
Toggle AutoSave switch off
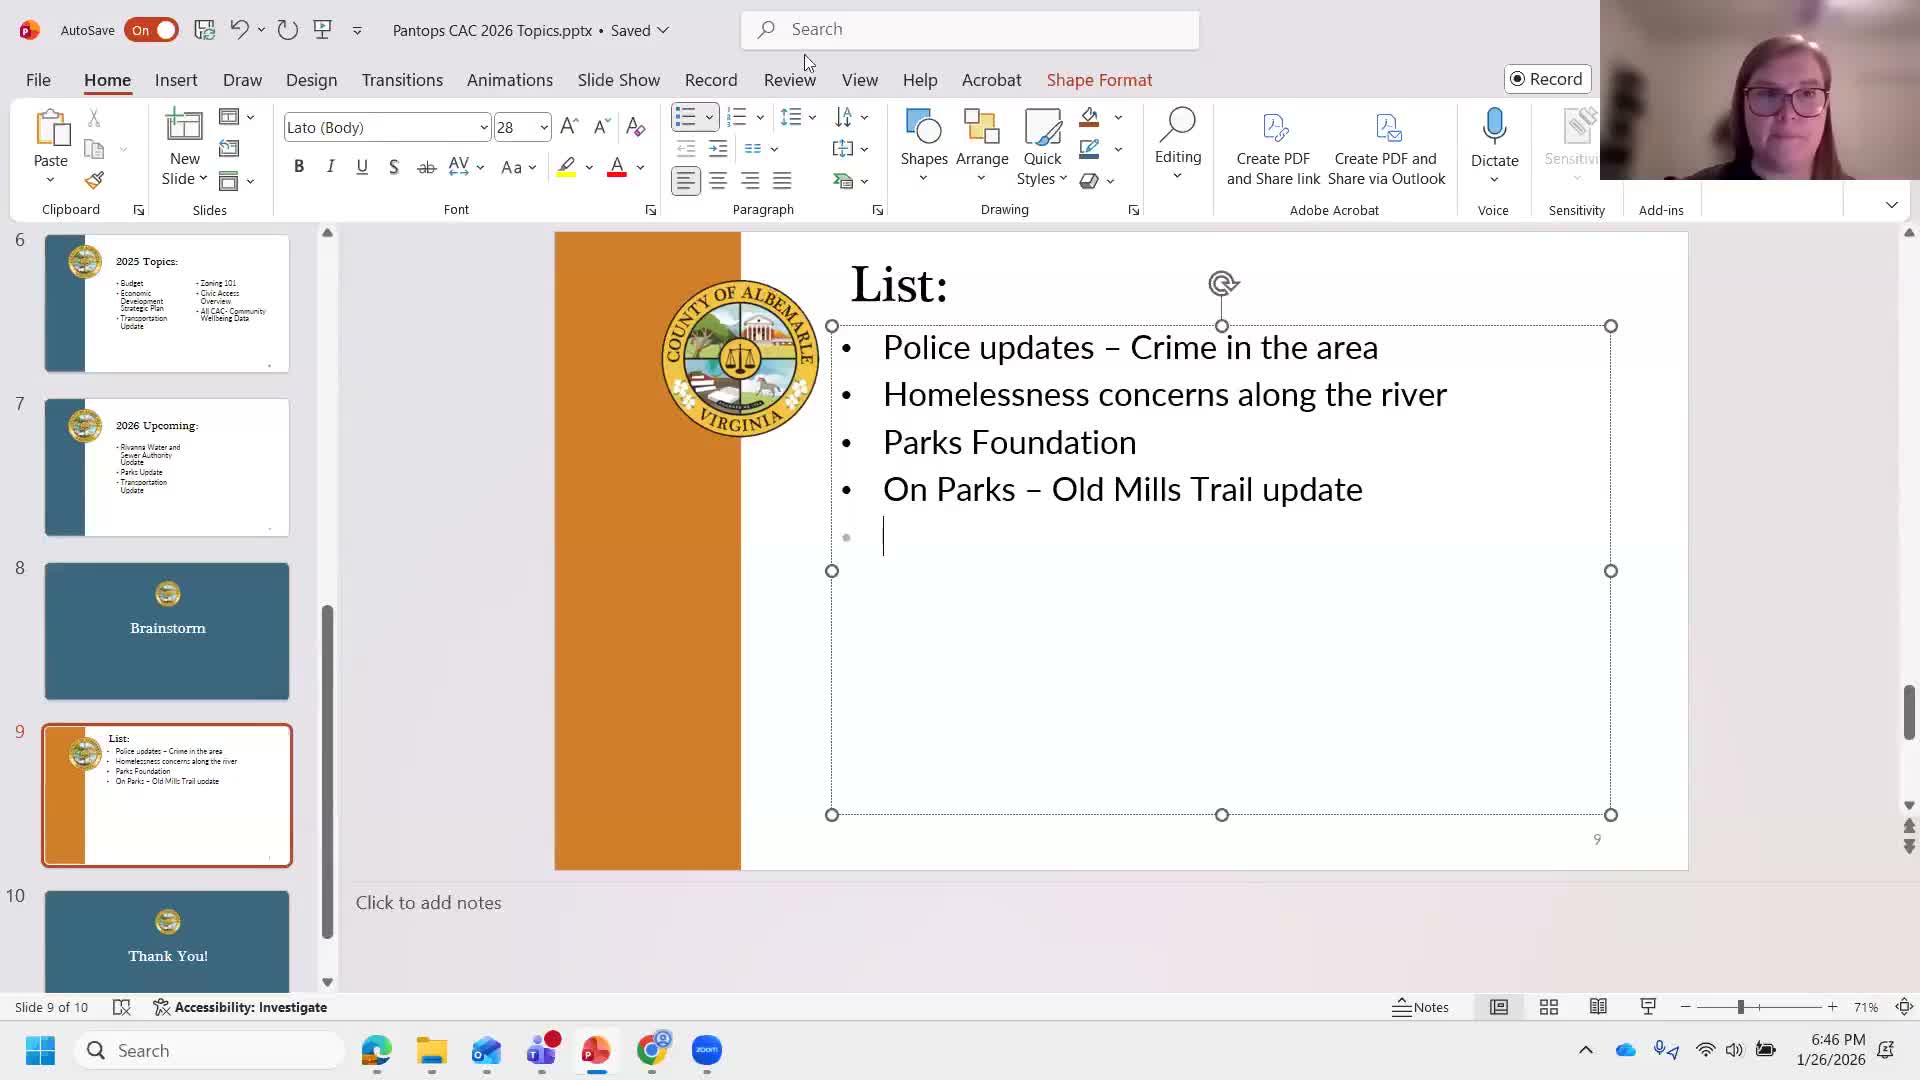click(x=152, y=30)
